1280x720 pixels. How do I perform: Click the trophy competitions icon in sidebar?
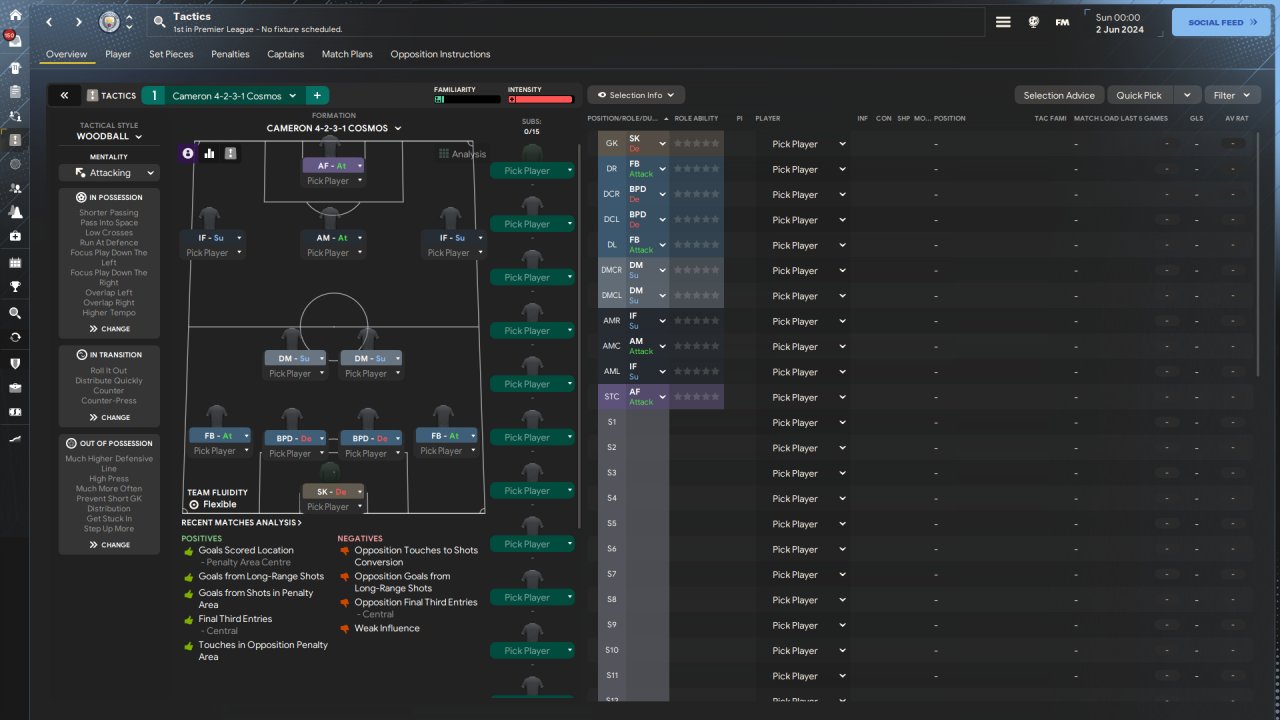pos(15,287)
